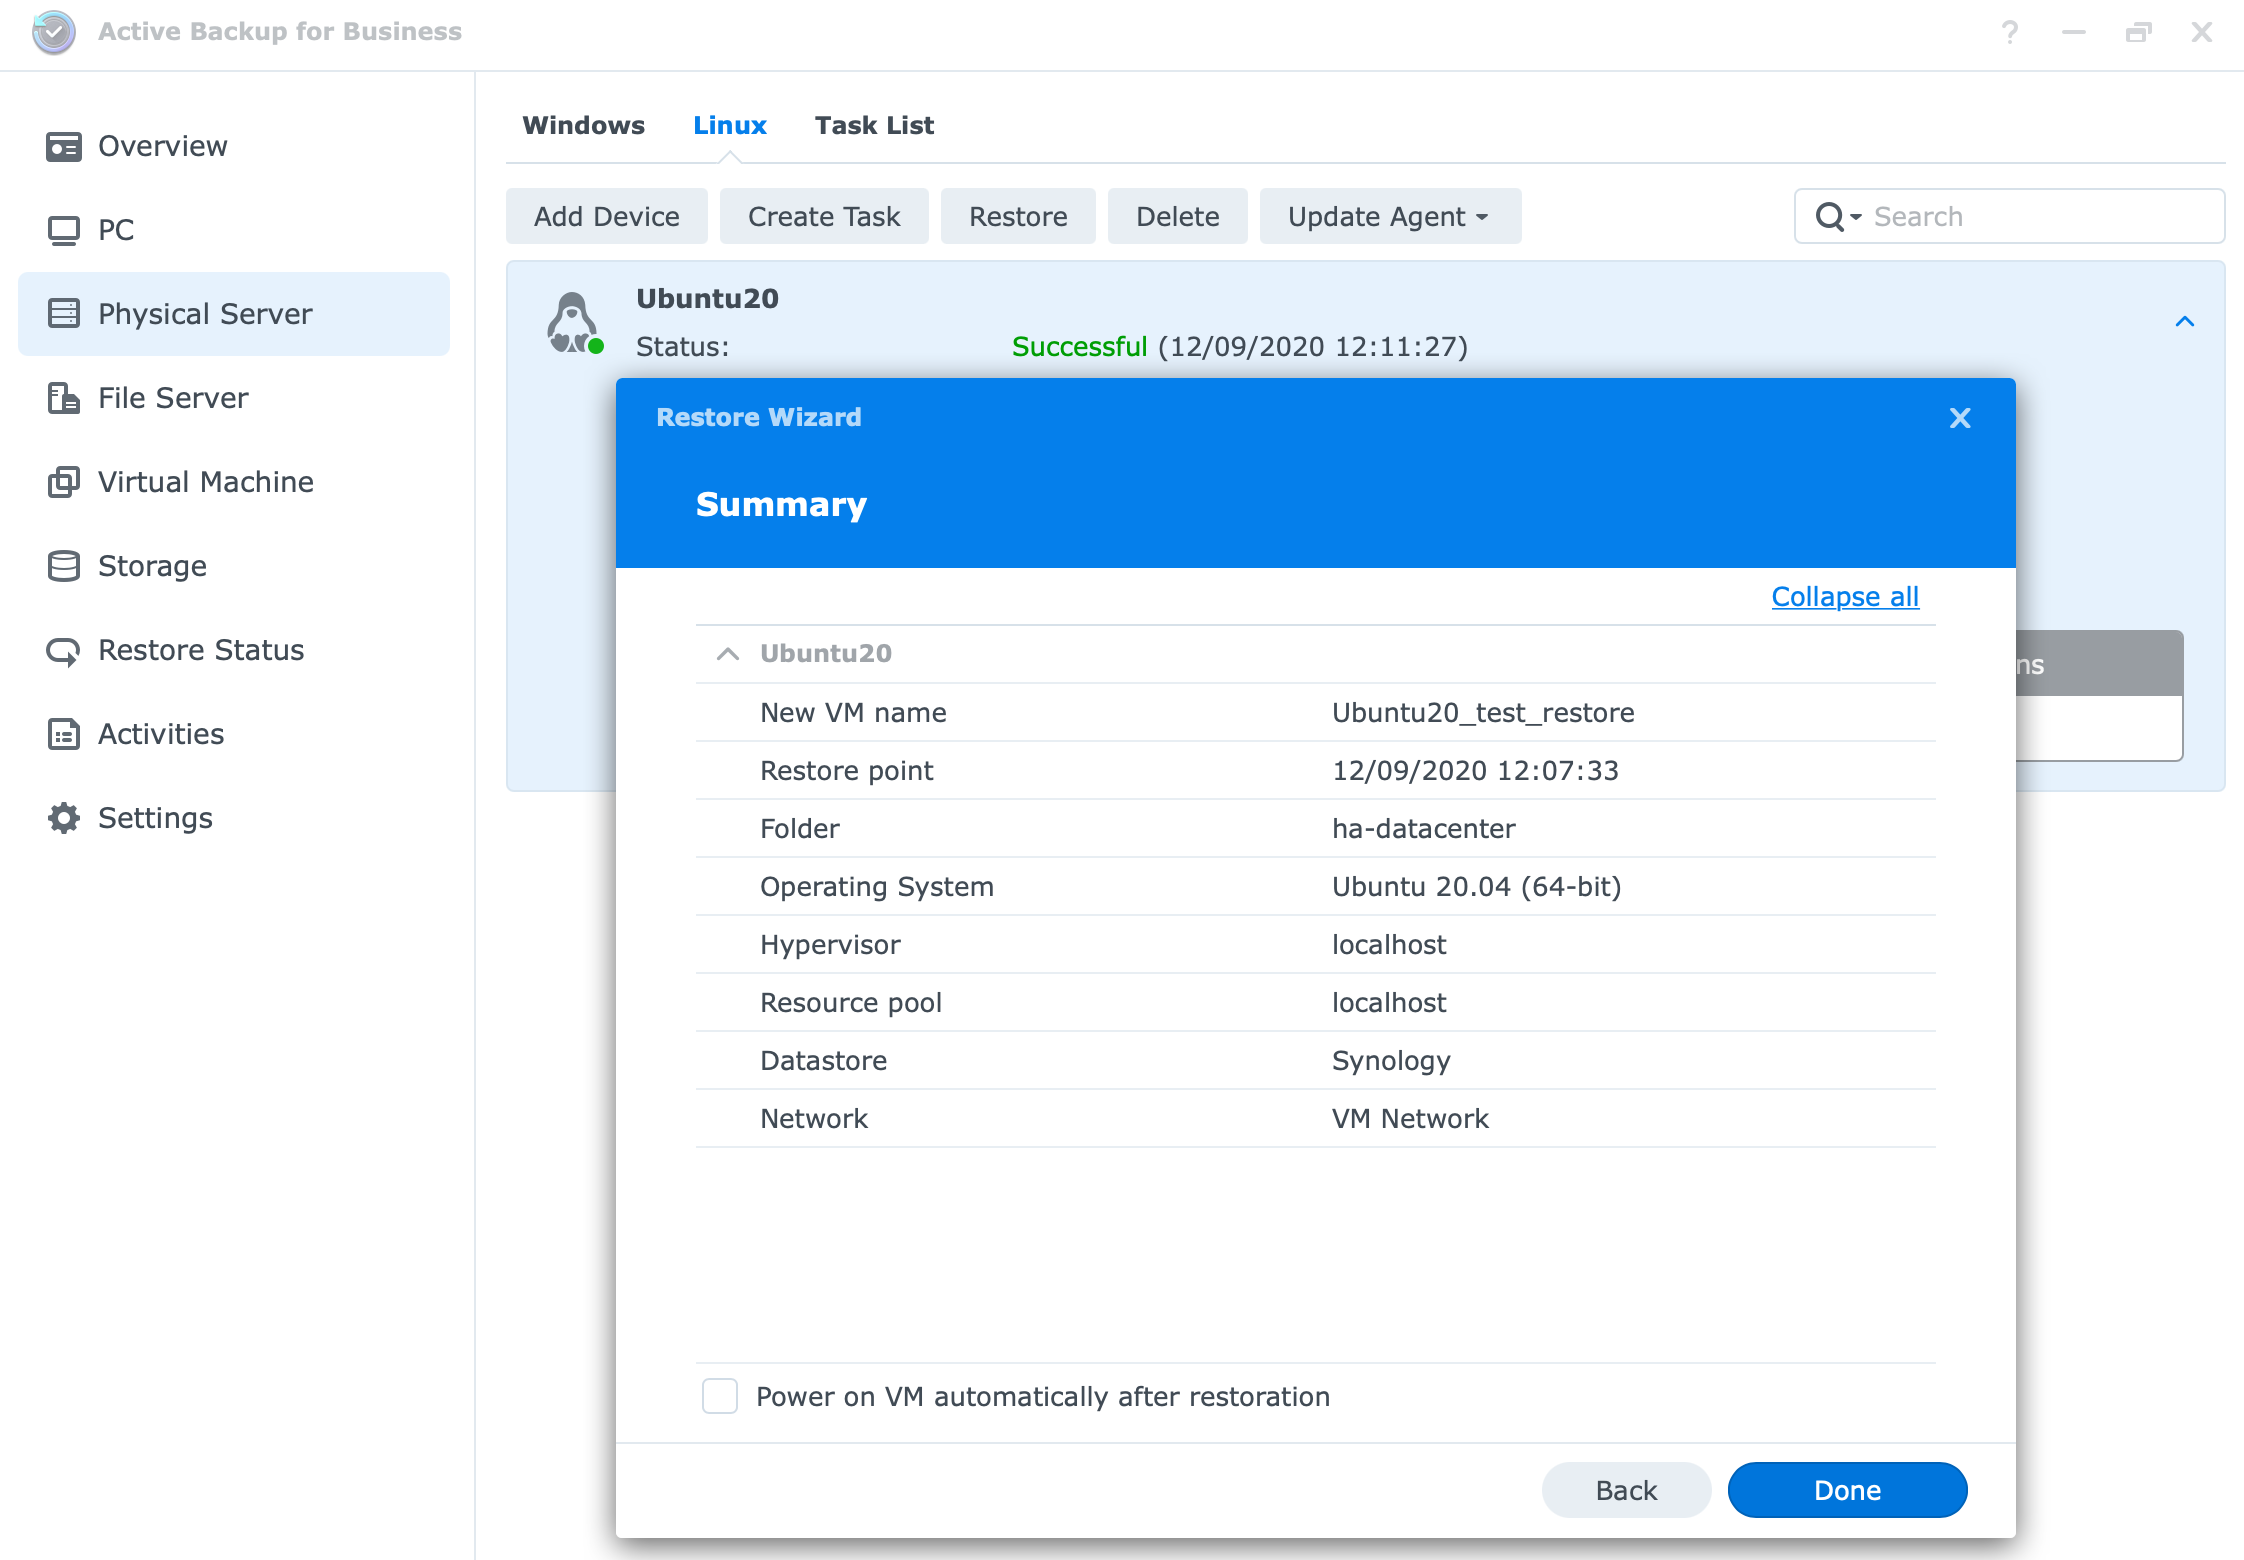
Task: Go Back in the Restore Wizard
Action: [1626, 1490]
